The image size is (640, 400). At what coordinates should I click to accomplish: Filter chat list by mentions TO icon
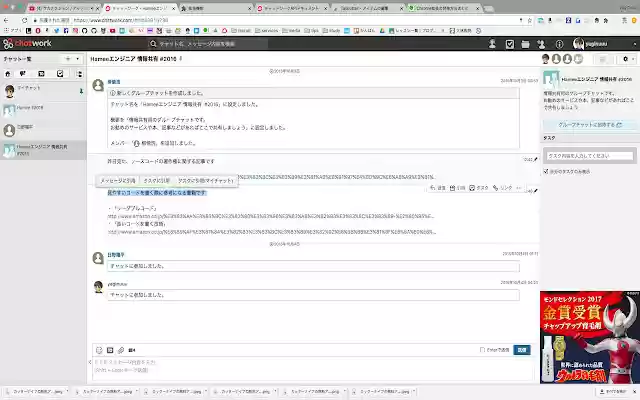(x=41, y=74)
